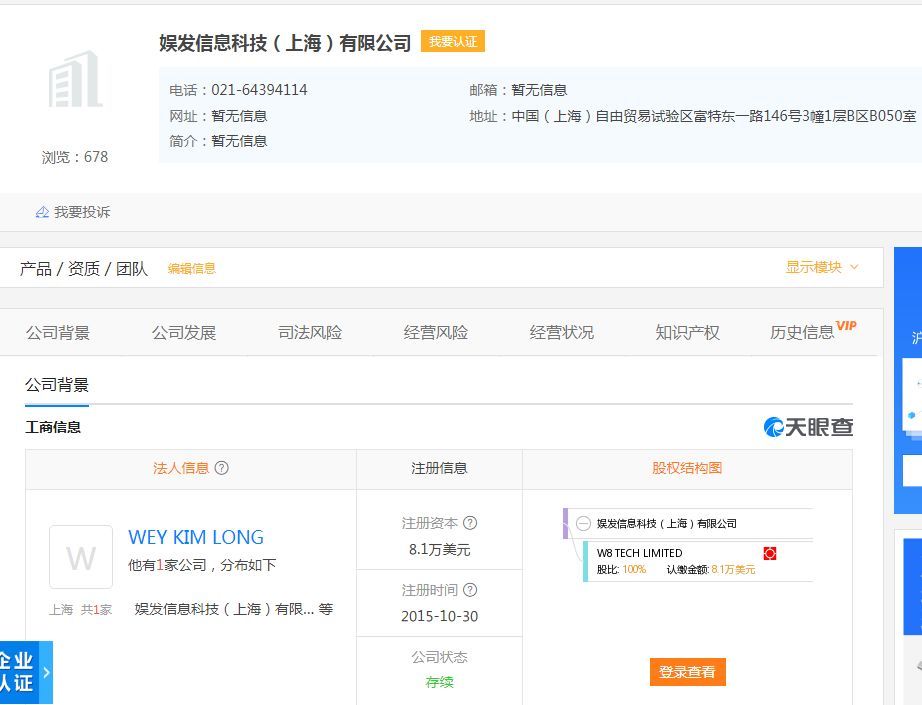Viewport: 922px width, 705px height.
Task: Open the 司法风险 tab
Action: point(310,333)
